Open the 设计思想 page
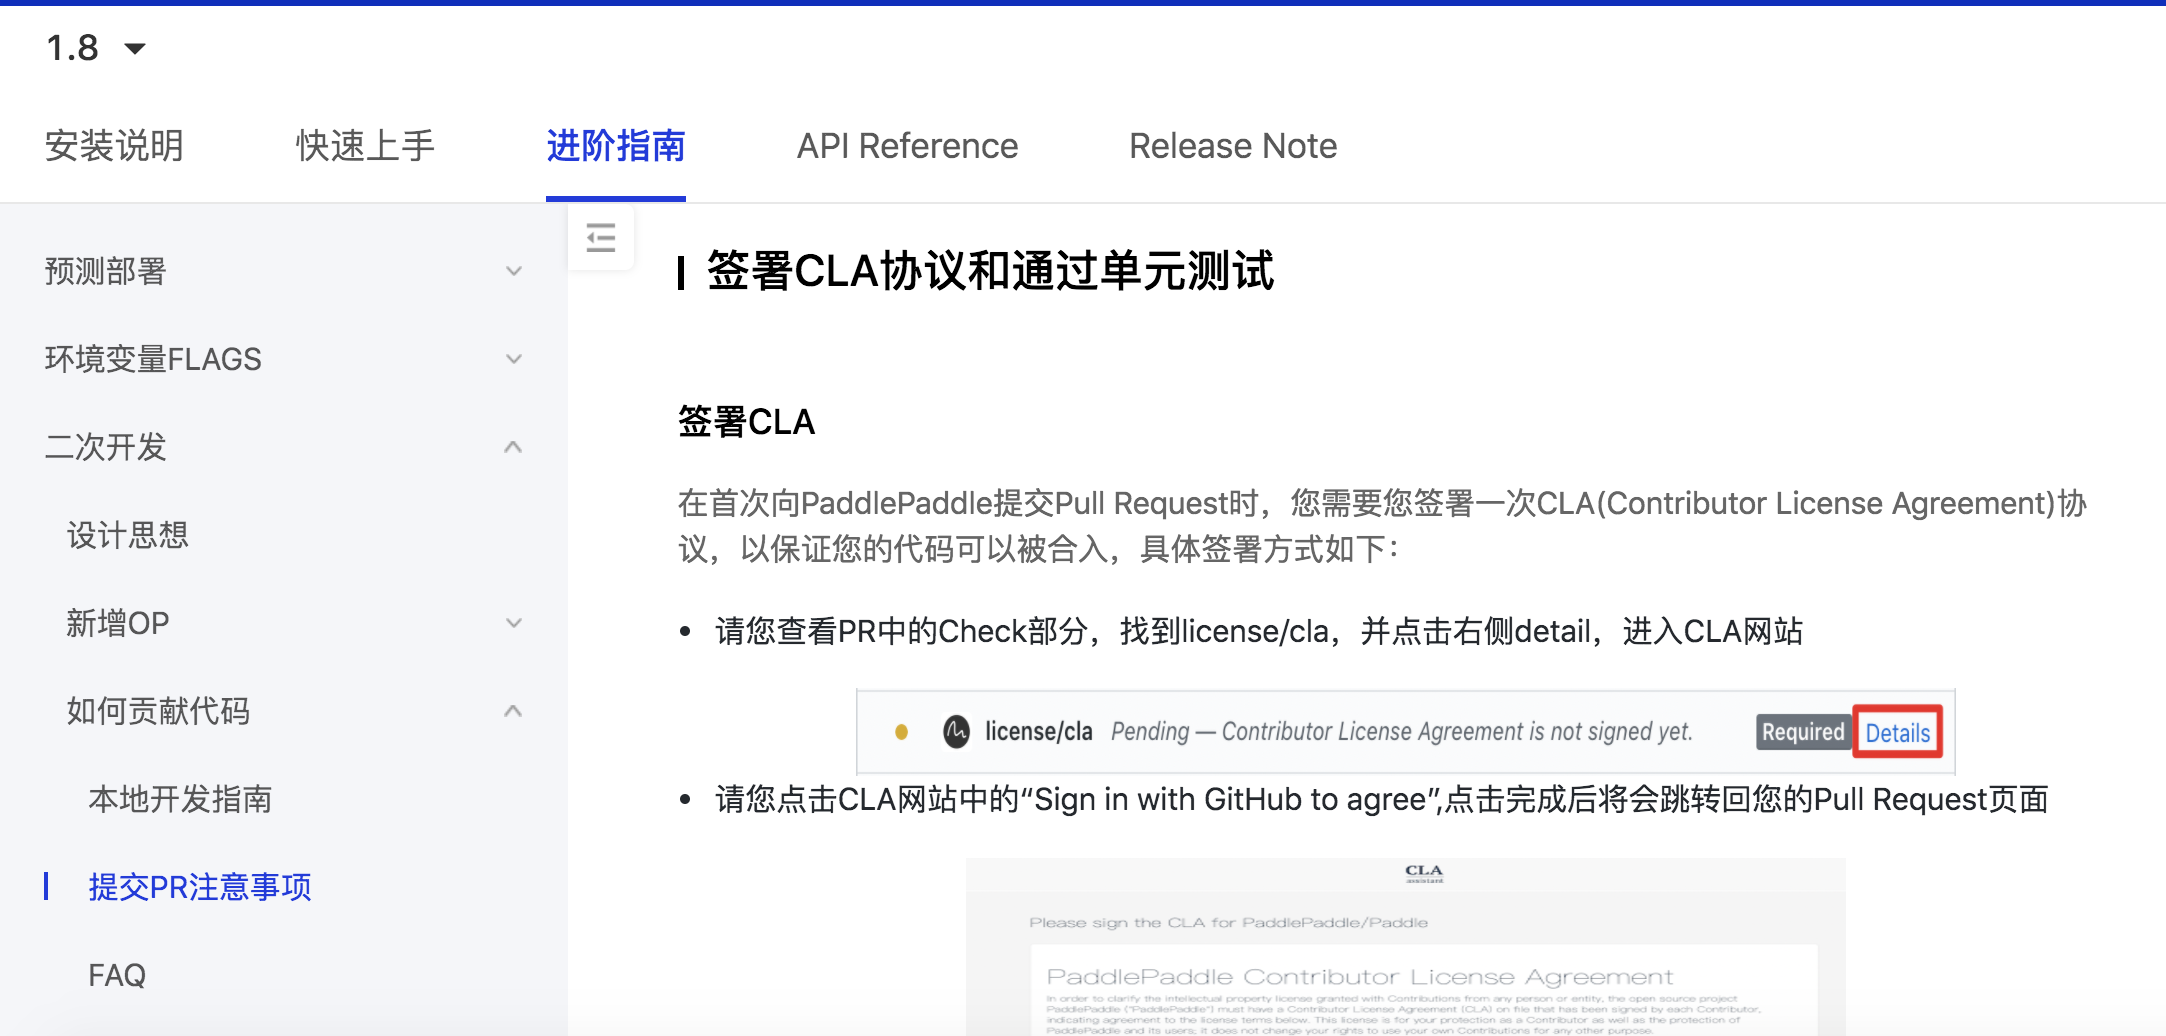This screenshot has height=1036, width=2166. pos(127,535)
